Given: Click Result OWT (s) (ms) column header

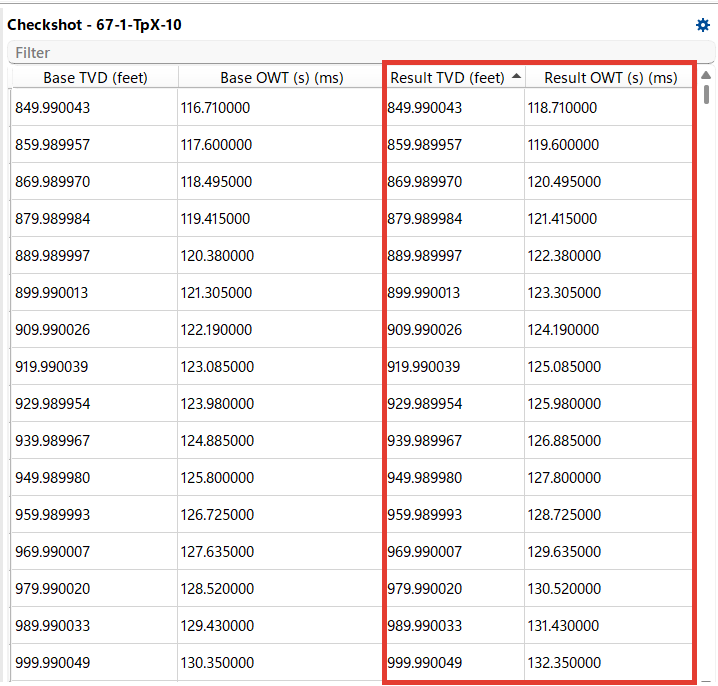Looking at the screenshot, I should [x=610, y=77].
